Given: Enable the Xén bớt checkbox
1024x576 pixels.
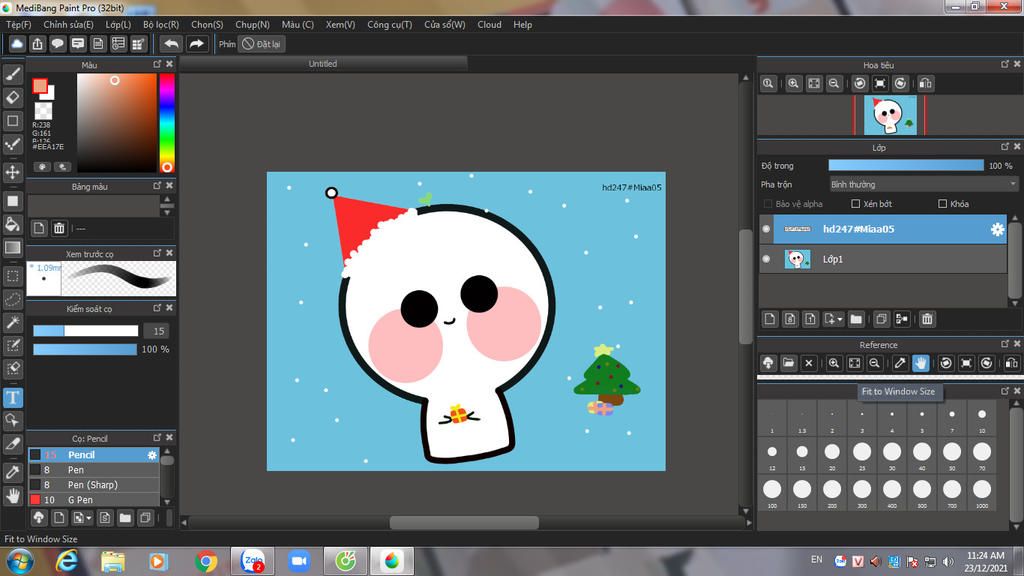Looking at the screenshot, I should point(856,204).
